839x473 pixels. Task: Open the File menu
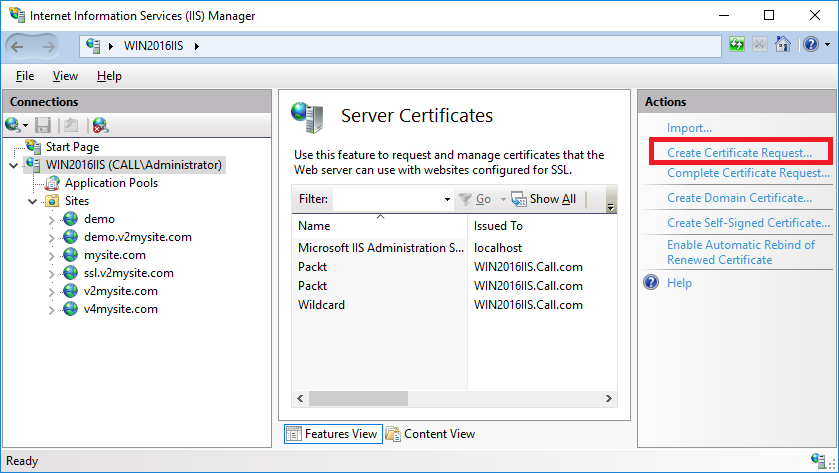point(25,76)
